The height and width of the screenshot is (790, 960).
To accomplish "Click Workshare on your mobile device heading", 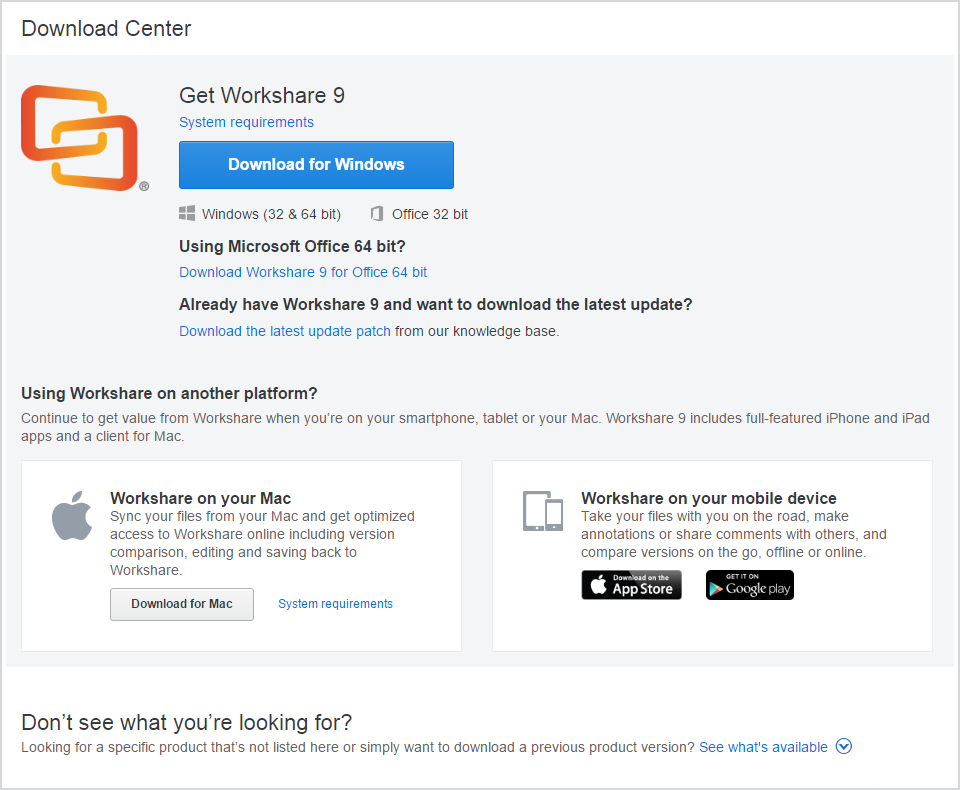I will [x=708, y=498].
